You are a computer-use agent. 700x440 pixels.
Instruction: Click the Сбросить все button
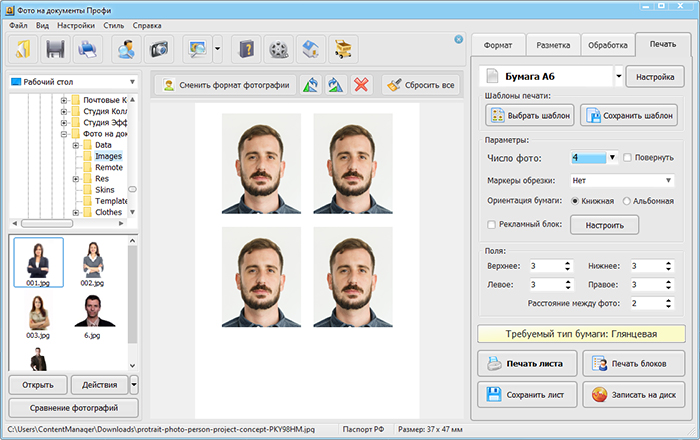pyautogui.click(x=421, y=85)
